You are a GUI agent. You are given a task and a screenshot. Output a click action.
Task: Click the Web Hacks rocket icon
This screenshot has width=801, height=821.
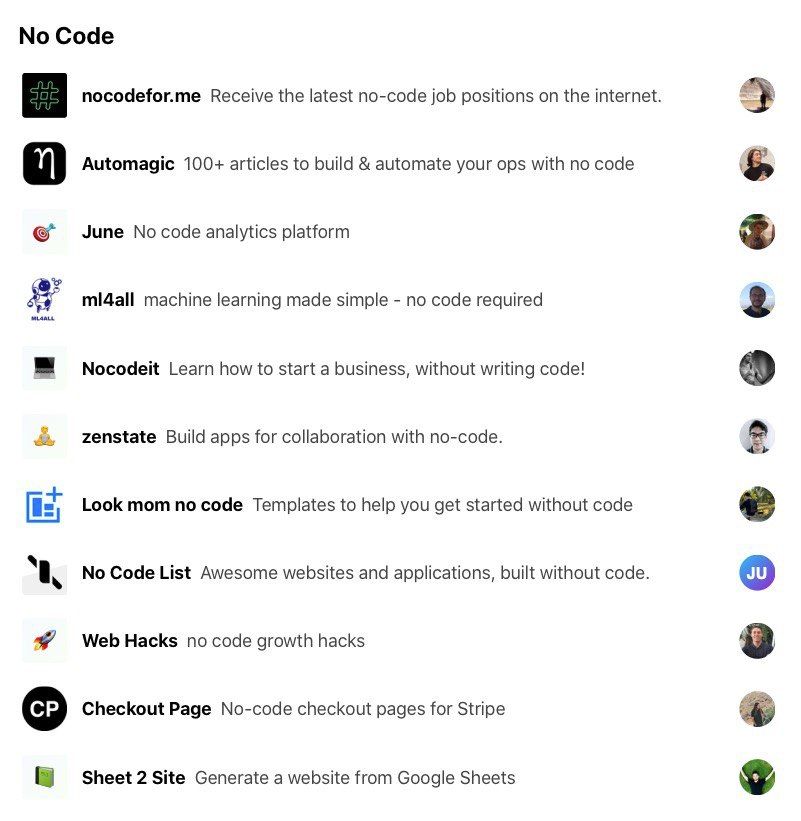(44, 641)
